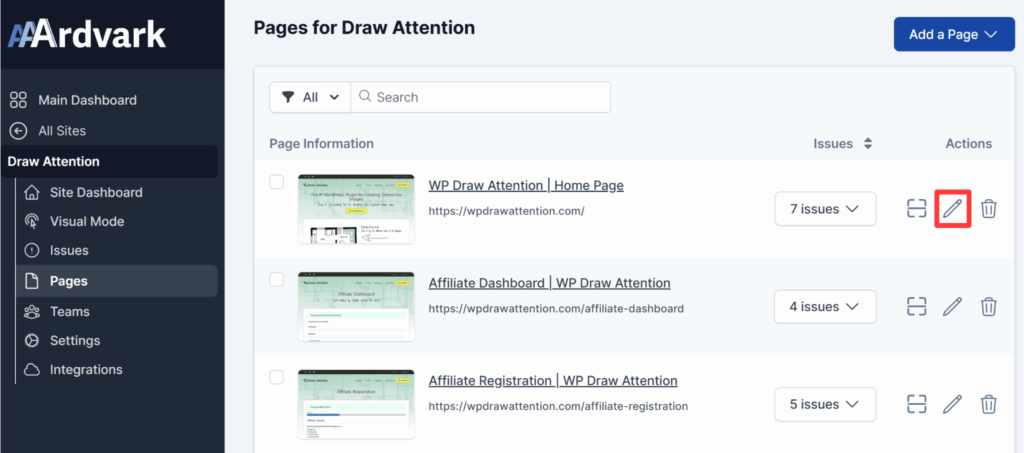Open Affiliate Registration | WP Draw Attention link

click(x=552, y=381)
